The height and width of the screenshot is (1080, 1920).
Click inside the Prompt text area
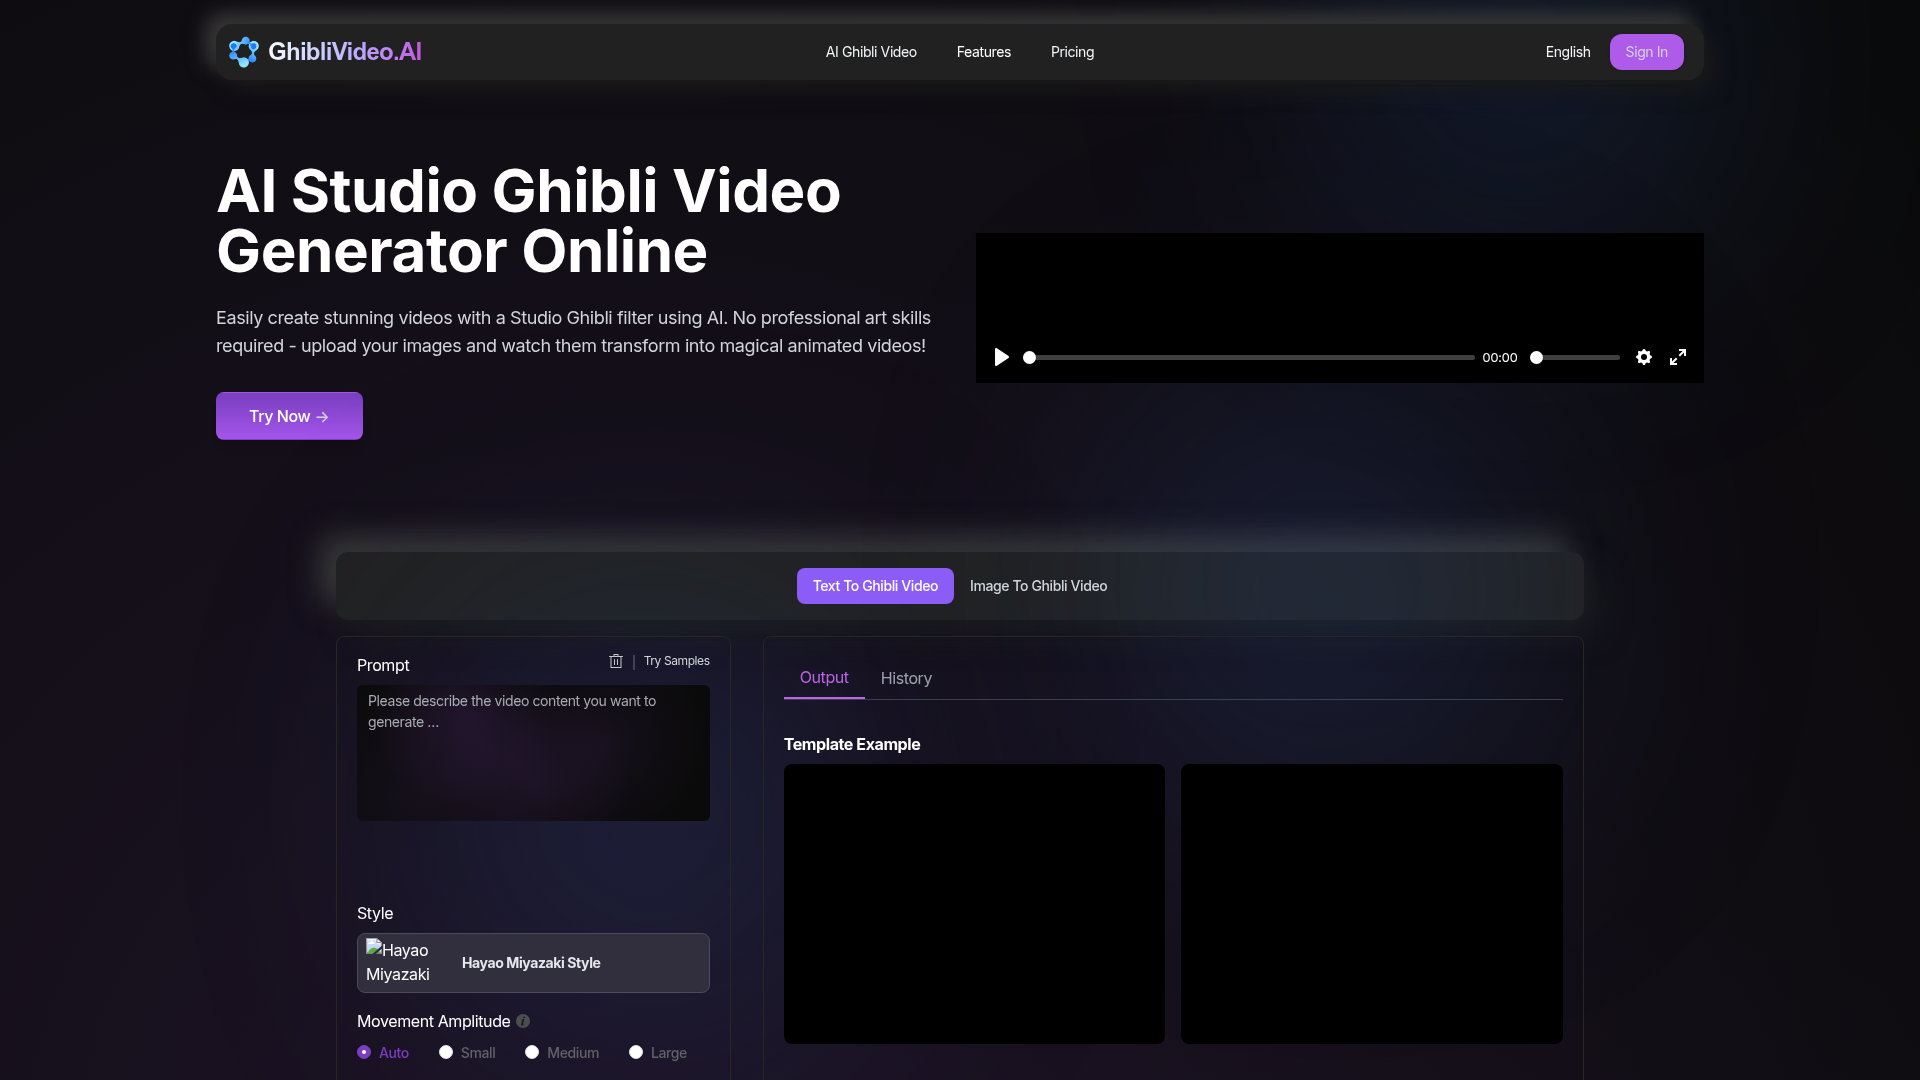click(x=533, y=753)
